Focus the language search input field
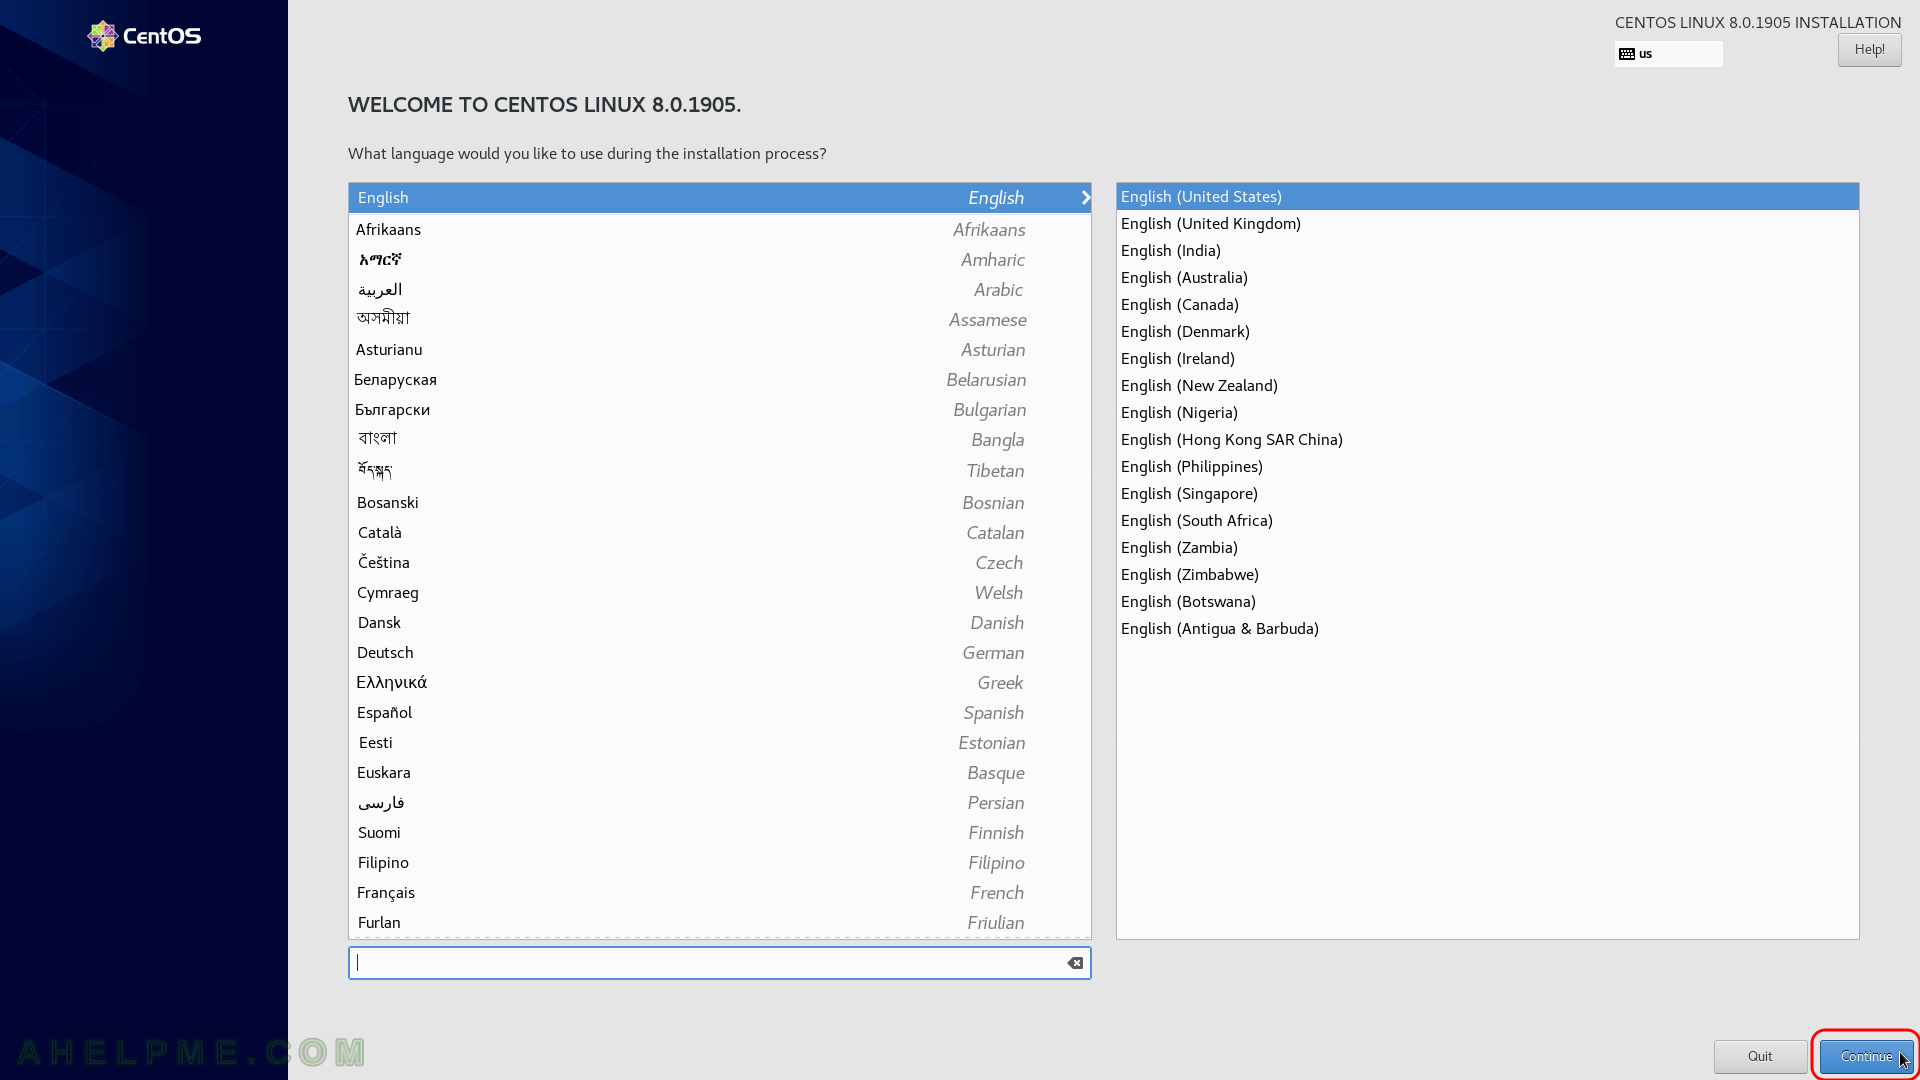This screenshot has height=1080, width=1920. [x=719, y=963]
